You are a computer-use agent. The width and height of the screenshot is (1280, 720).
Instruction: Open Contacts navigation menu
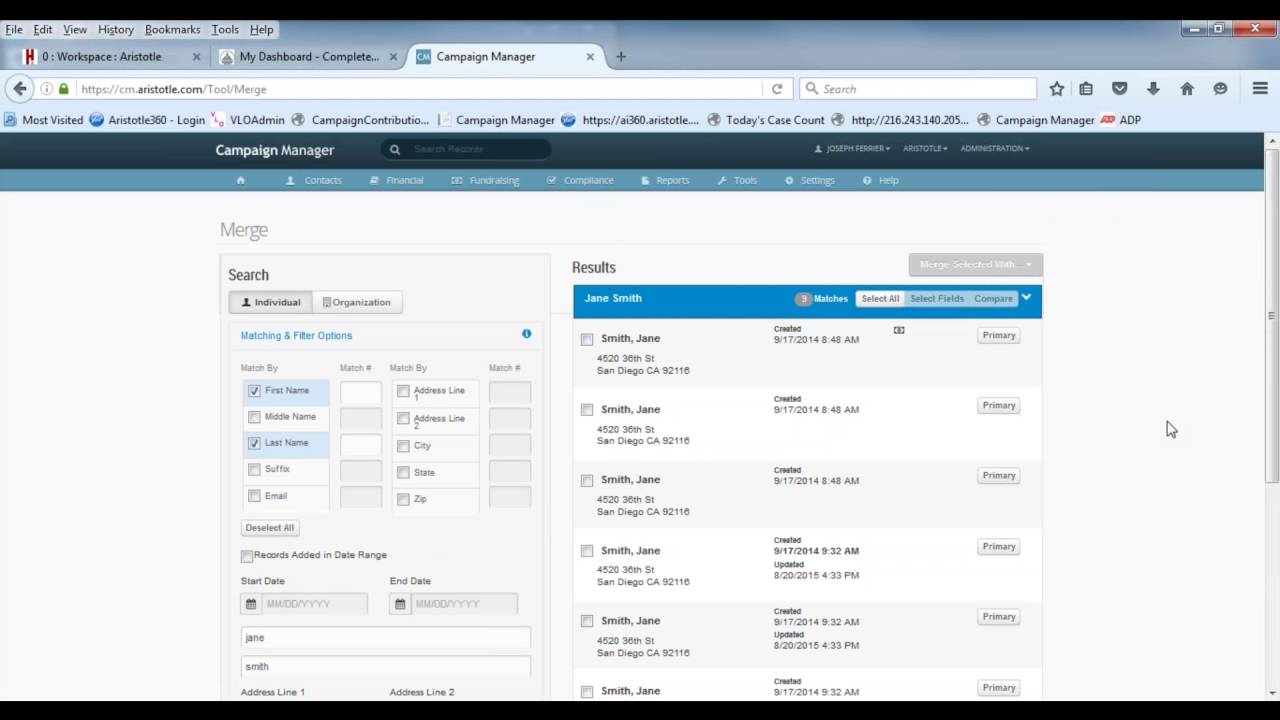tap(314, 180)
